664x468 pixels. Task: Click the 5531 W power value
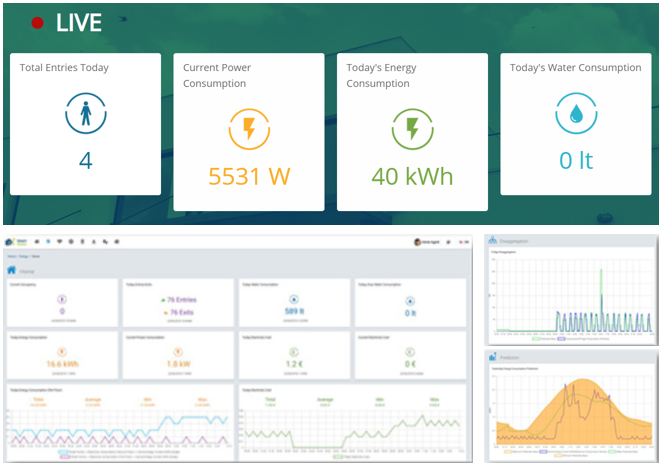(248, 177)
